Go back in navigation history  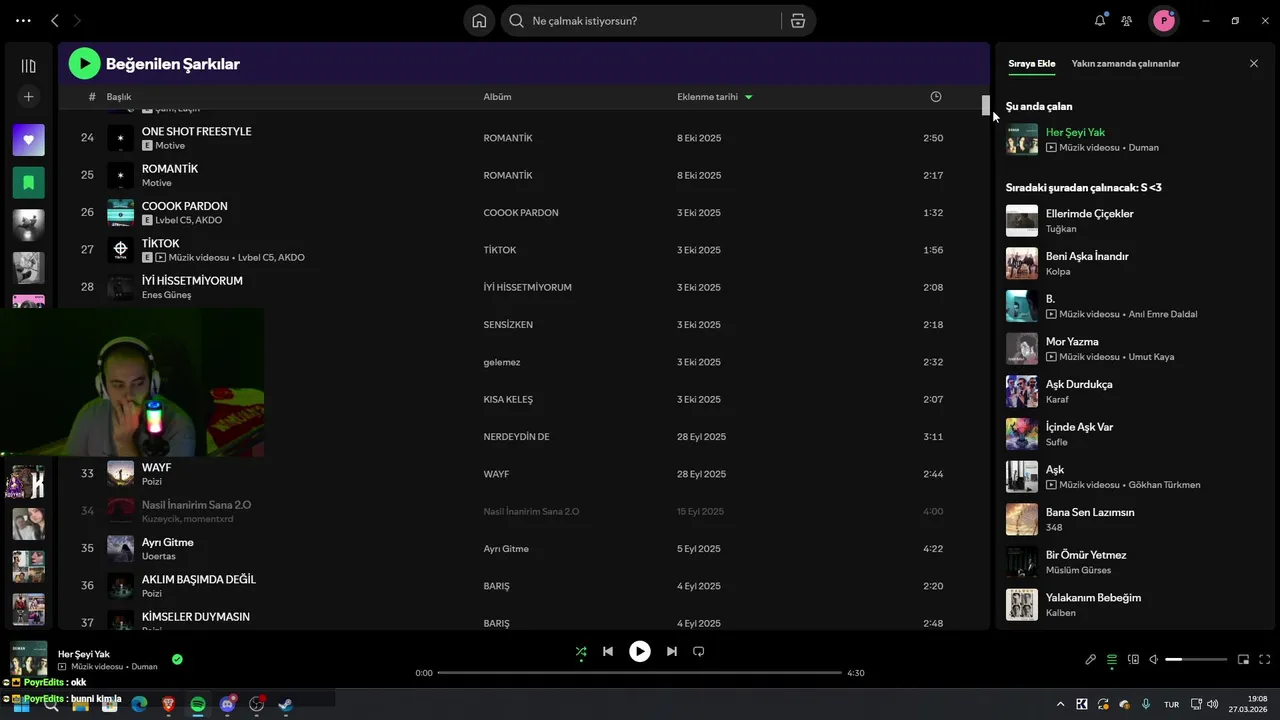(x=55, y=20)
